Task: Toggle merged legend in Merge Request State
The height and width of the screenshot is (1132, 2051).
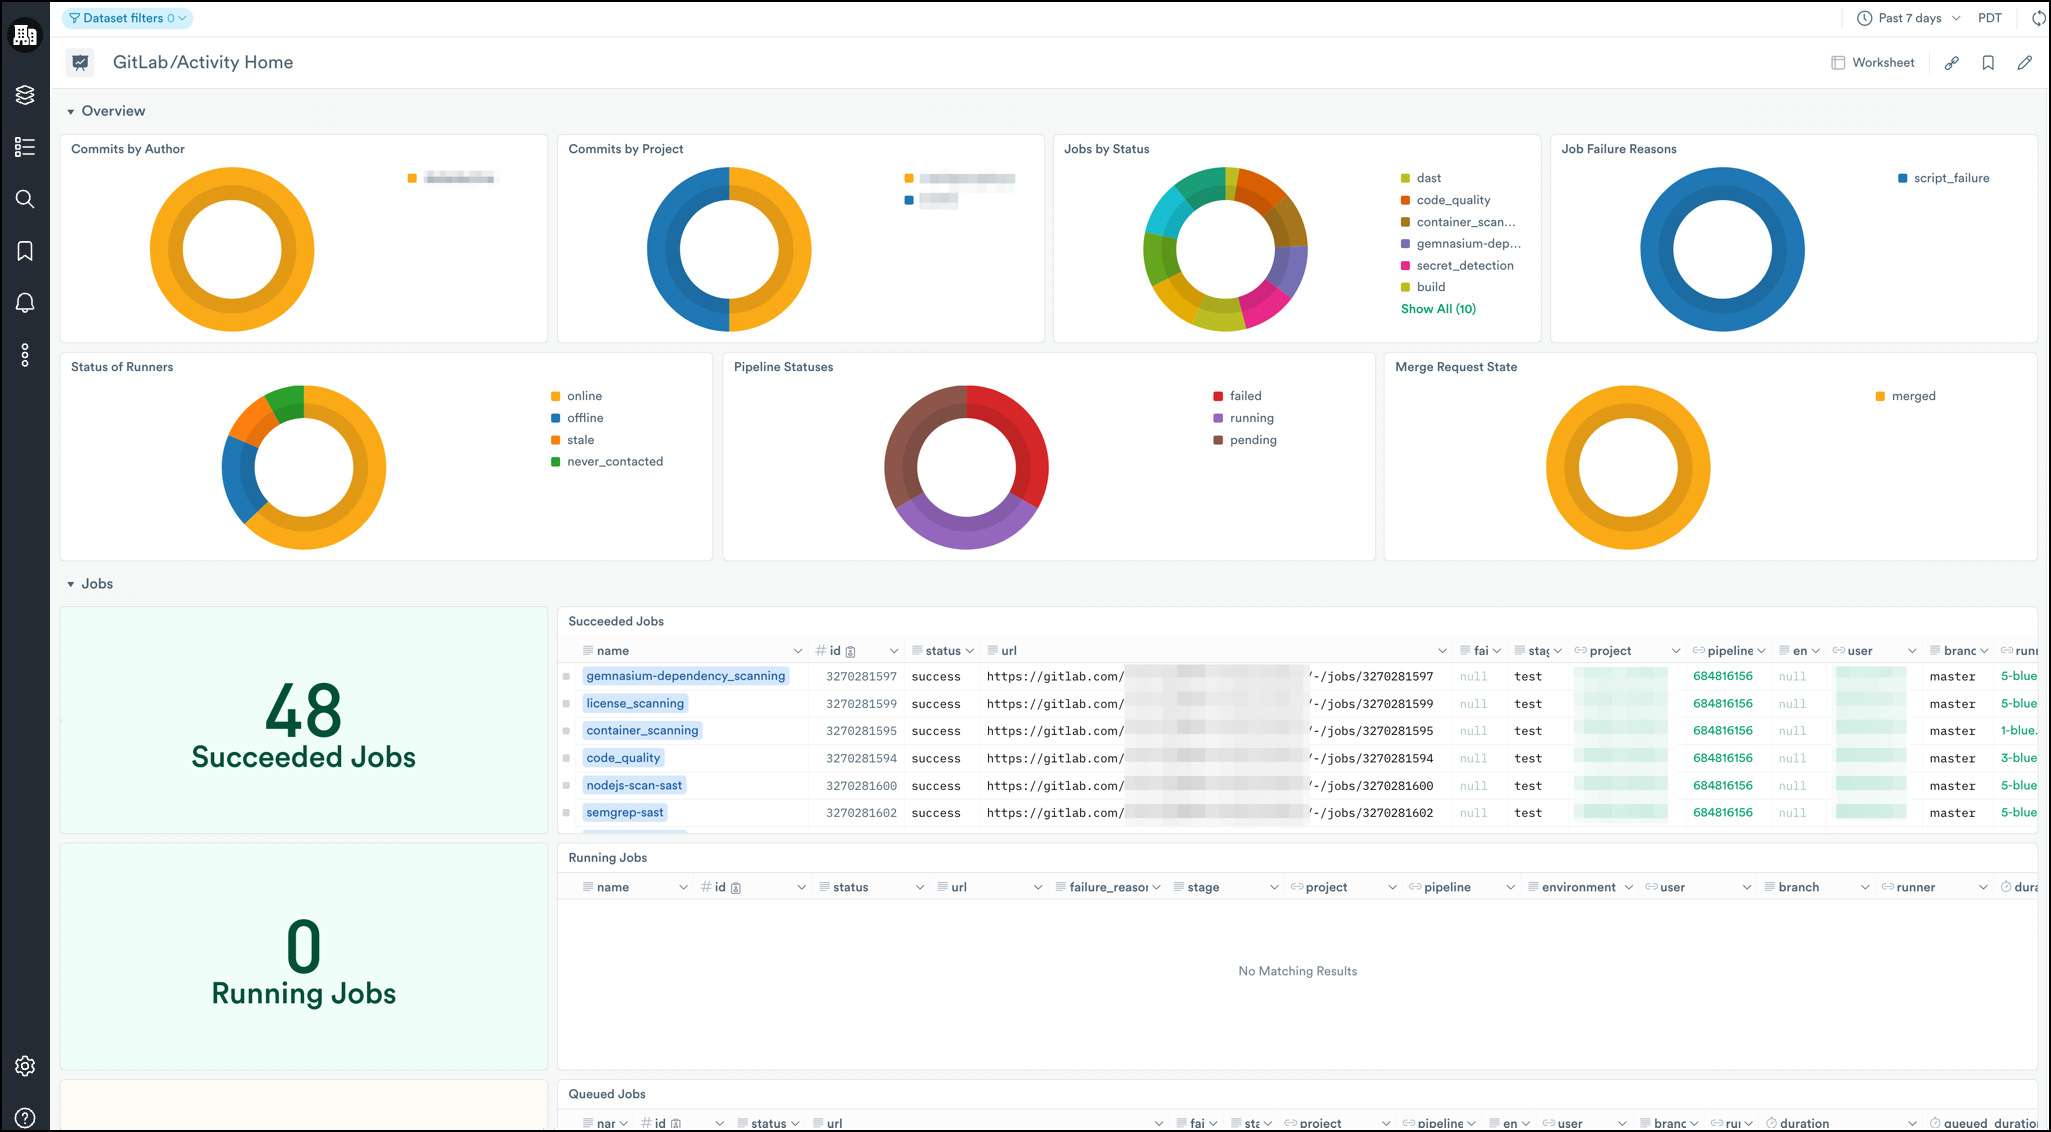Action: (1905, 396)
